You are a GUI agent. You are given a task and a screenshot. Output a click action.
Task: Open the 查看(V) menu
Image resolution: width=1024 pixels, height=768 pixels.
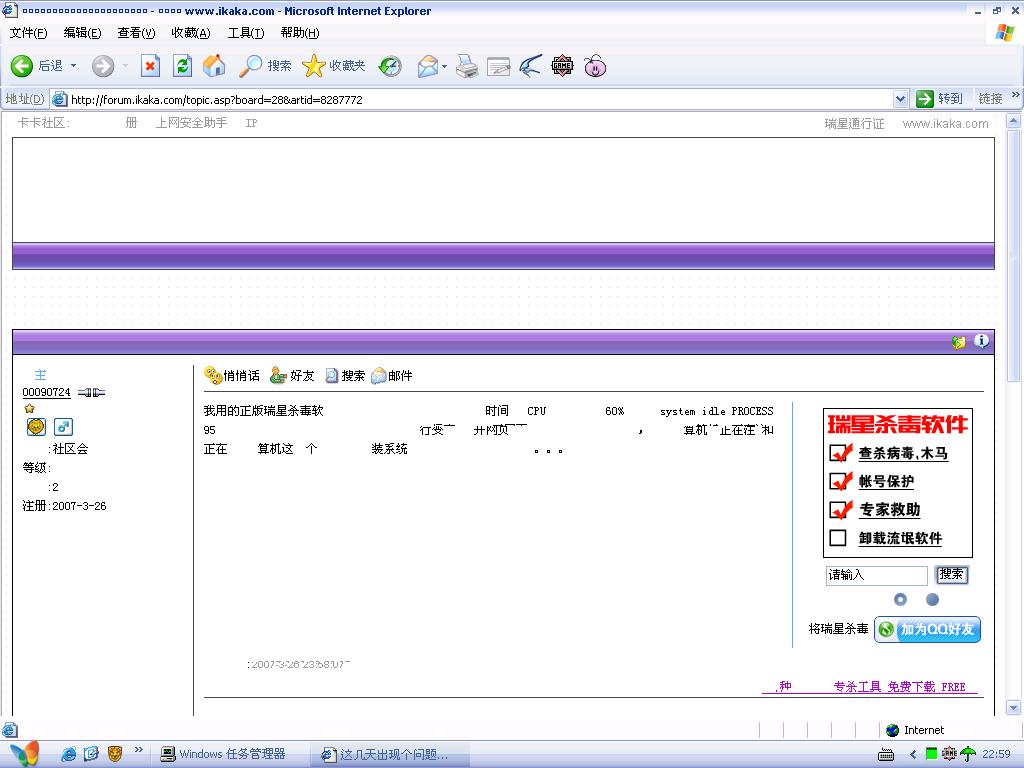click(136, 33)
